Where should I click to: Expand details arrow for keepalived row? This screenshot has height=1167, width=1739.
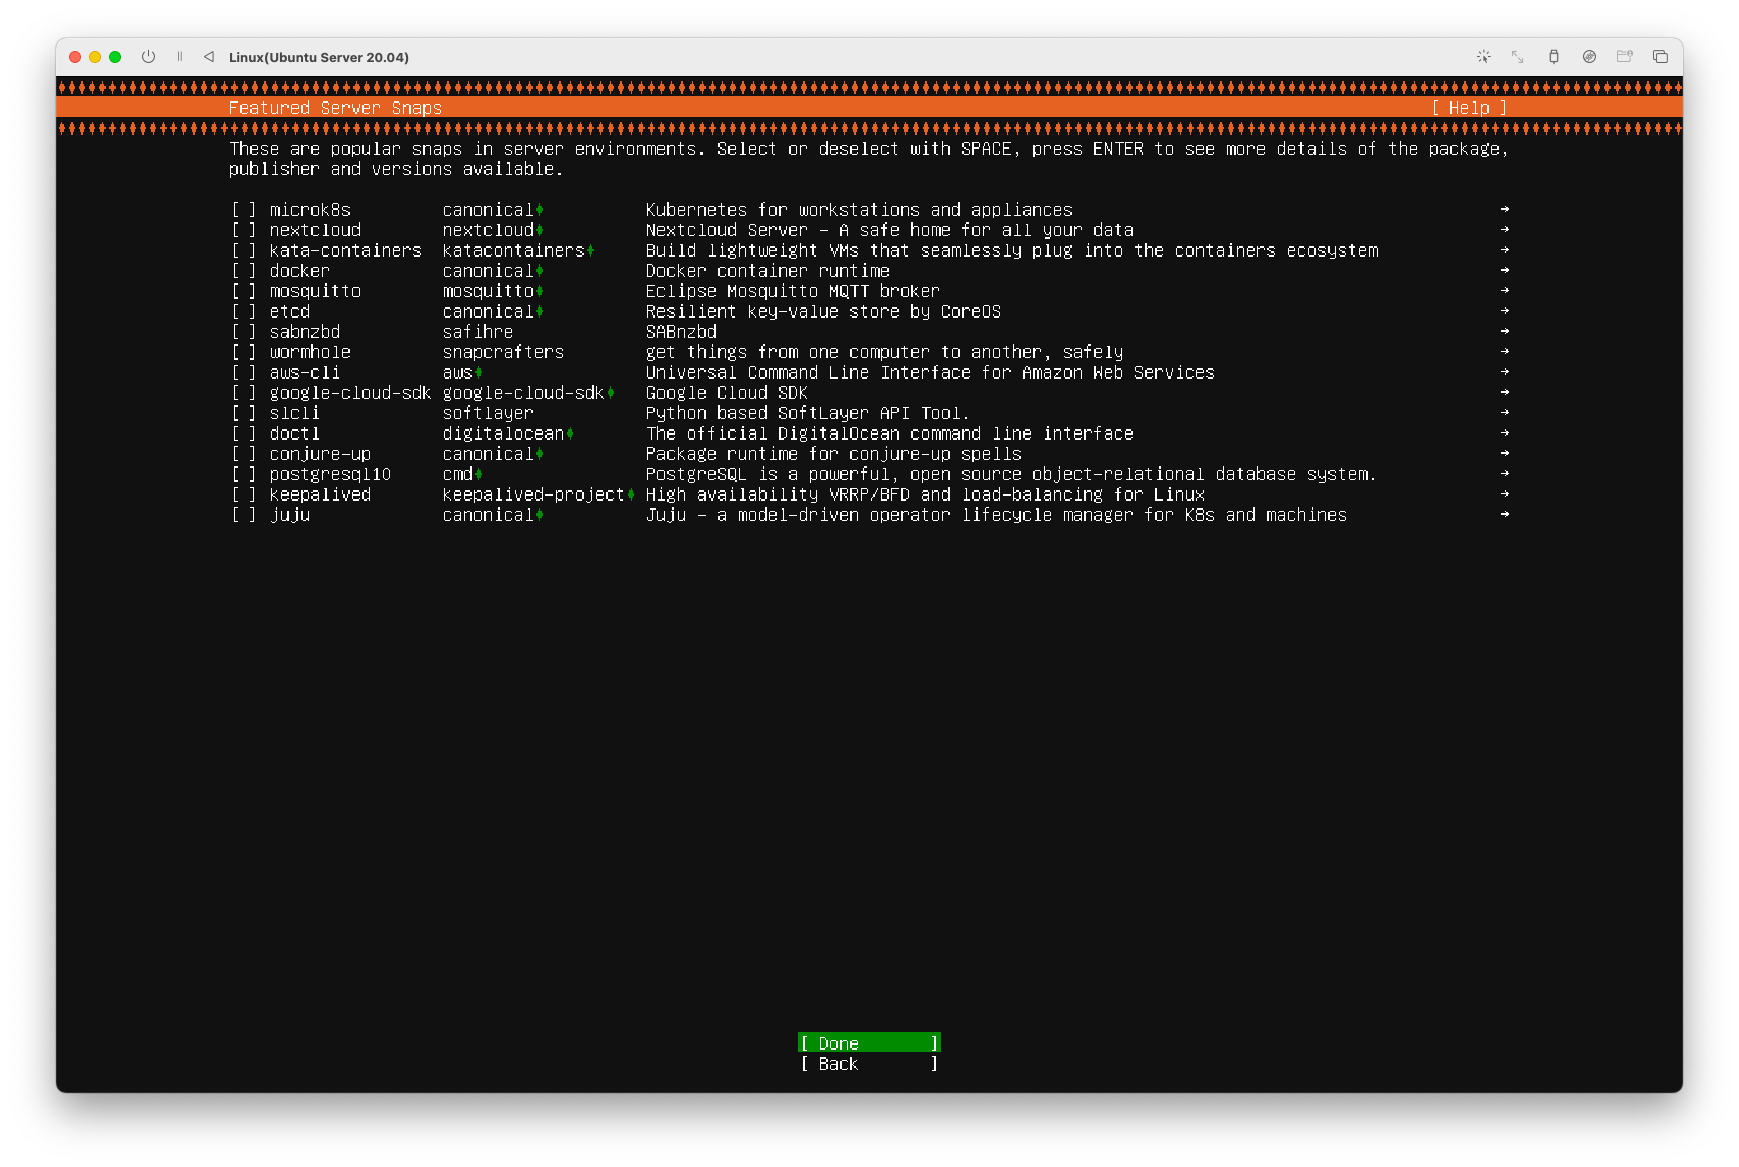[1504, 494]
